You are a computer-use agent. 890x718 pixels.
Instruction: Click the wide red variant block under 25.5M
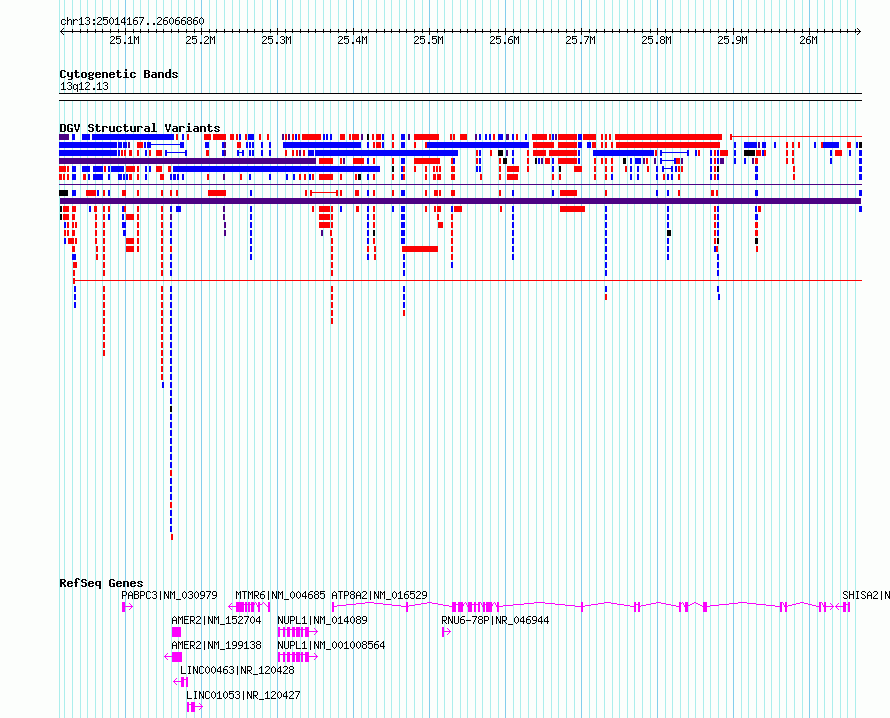[420, 249]
